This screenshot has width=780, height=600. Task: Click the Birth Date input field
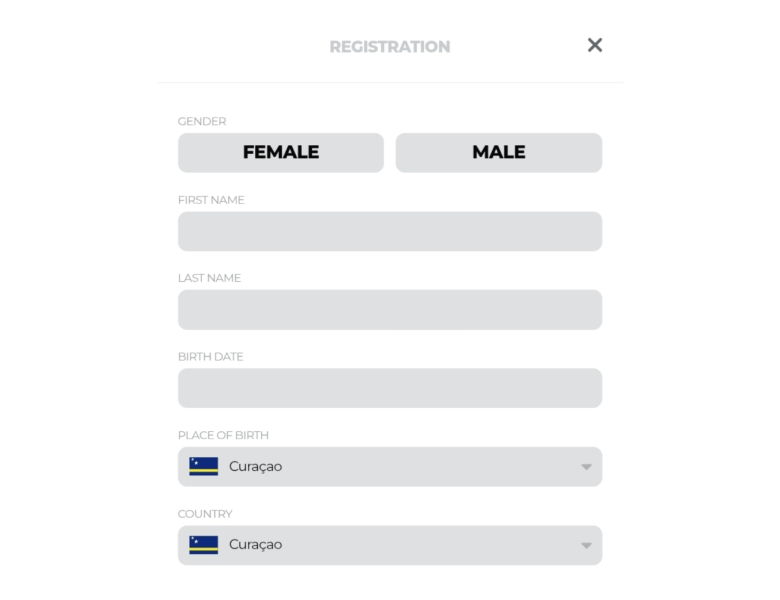click(x=390, y=388)
